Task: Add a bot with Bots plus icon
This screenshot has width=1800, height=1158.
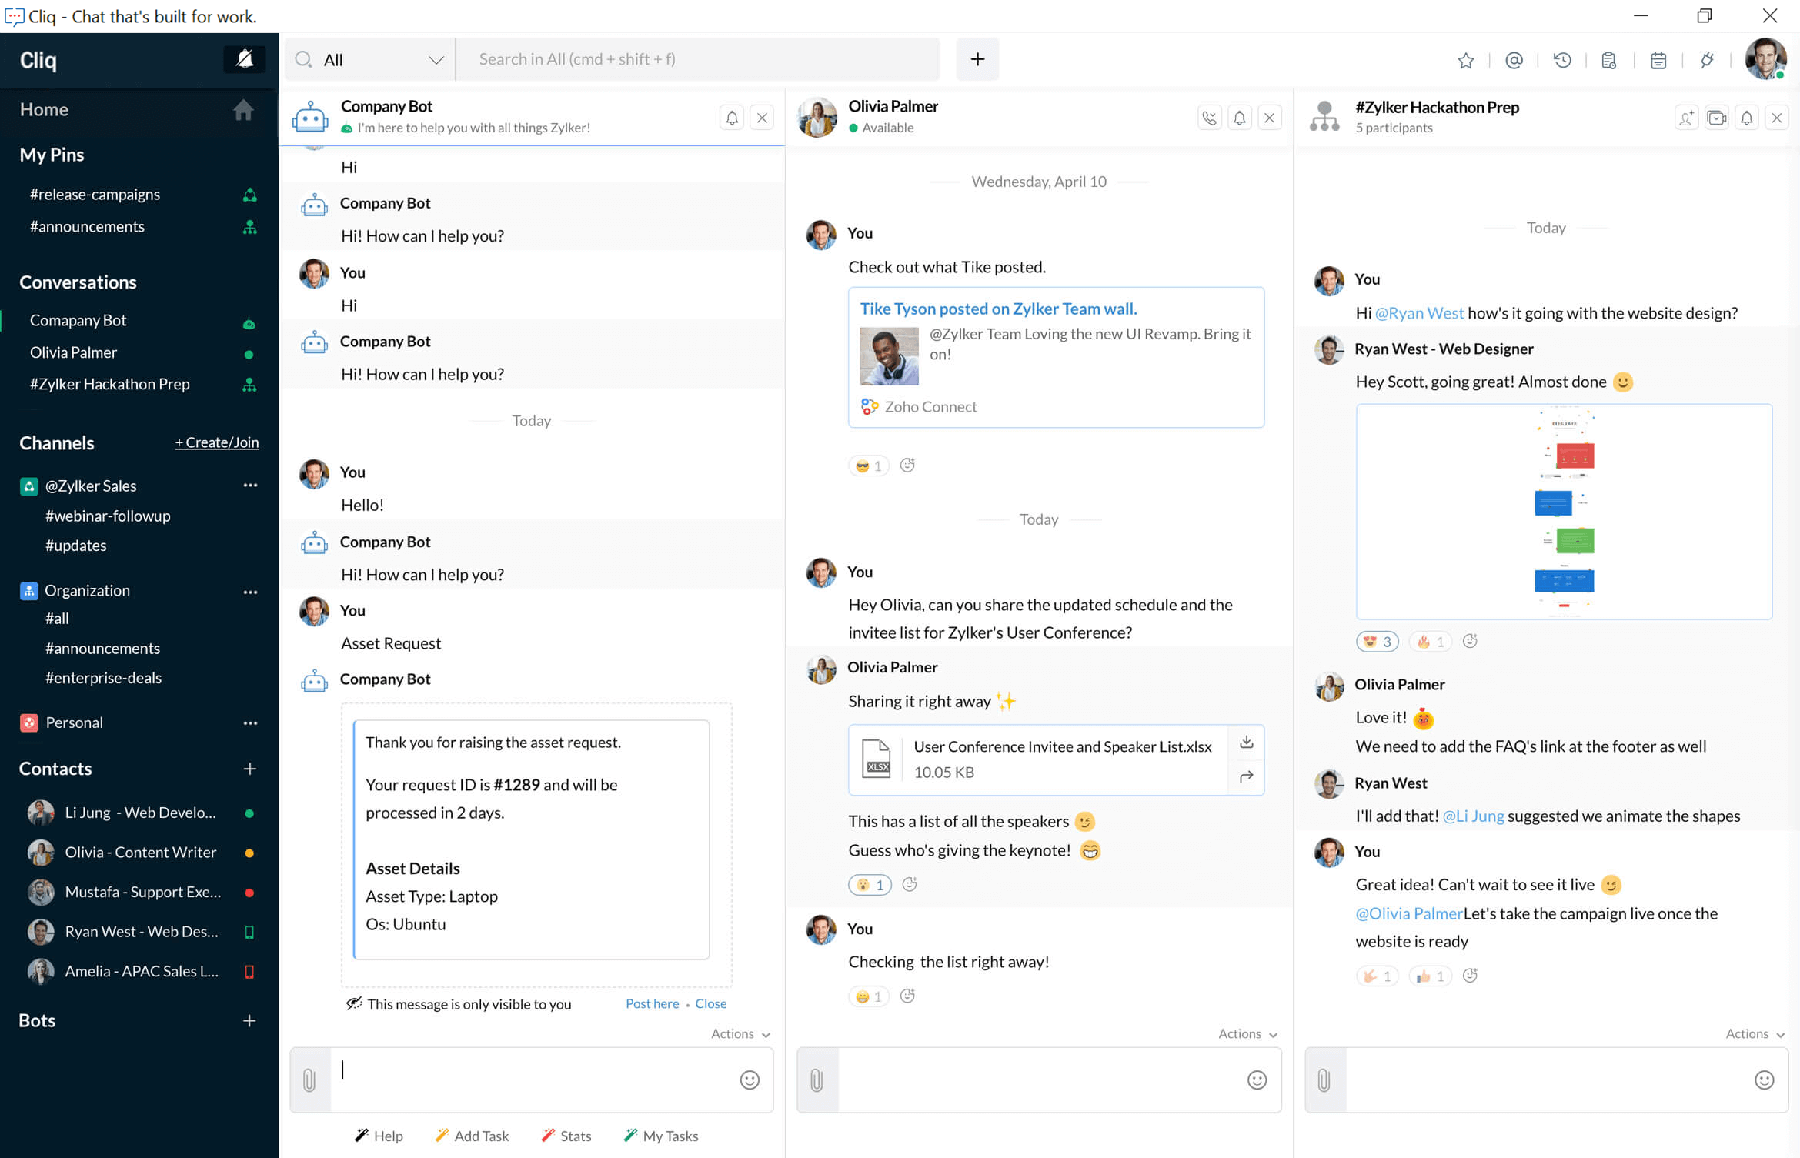Action: pyautogui.click(x=249, y=1020)
